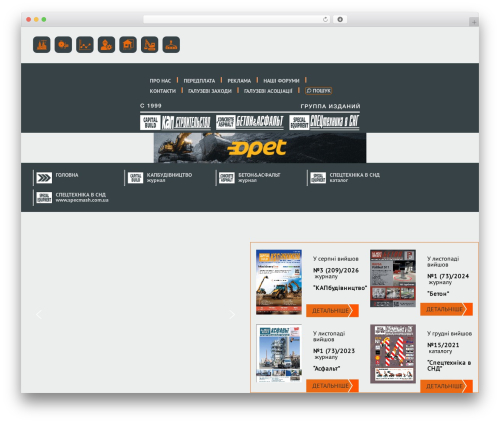Click the icon beside СПЕЦТЕХНІКА В СНД каталог
Image resolution: width=500 pixels, height=423 pixels.
click(x=318, y=178)
